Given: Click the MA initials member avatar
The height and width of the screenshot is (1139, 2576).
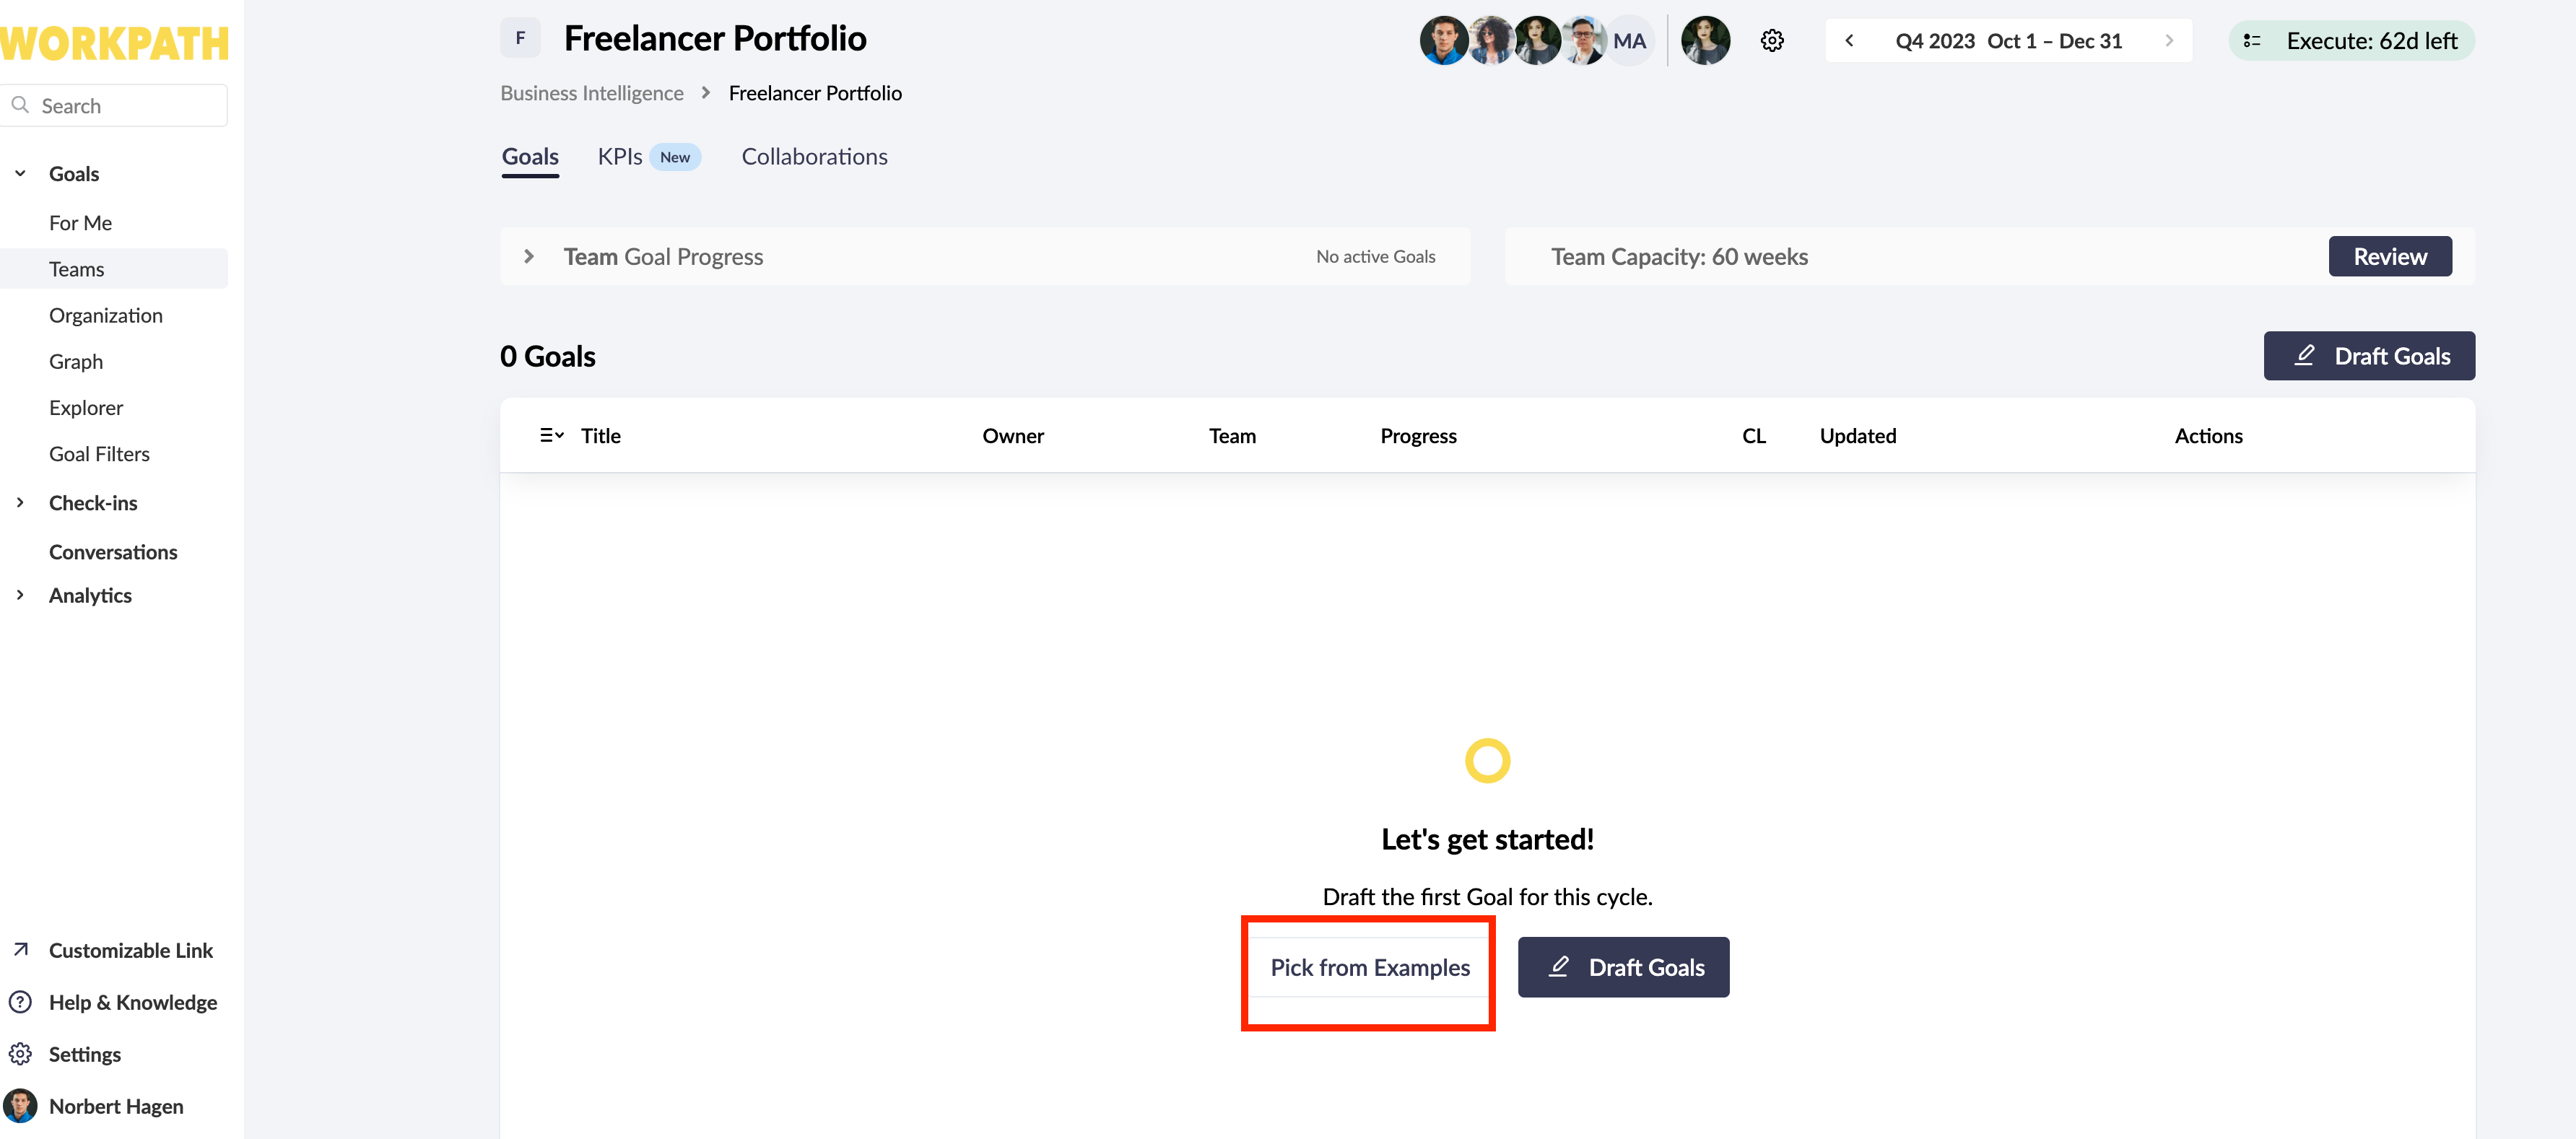Looking at the screenshot, I should 1629,41.
